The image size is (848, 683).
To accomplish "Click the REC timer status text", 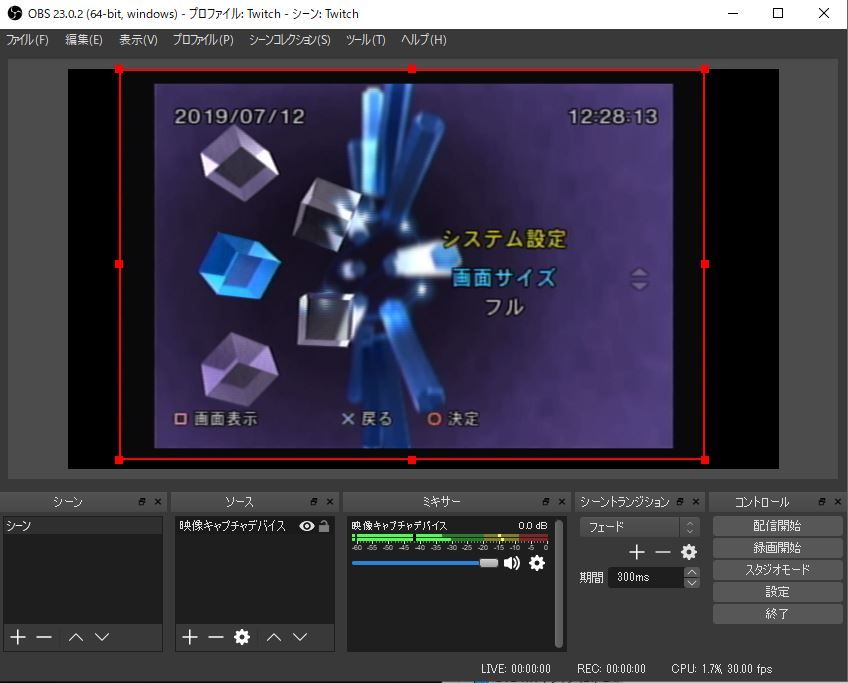I will pos(611,669).
